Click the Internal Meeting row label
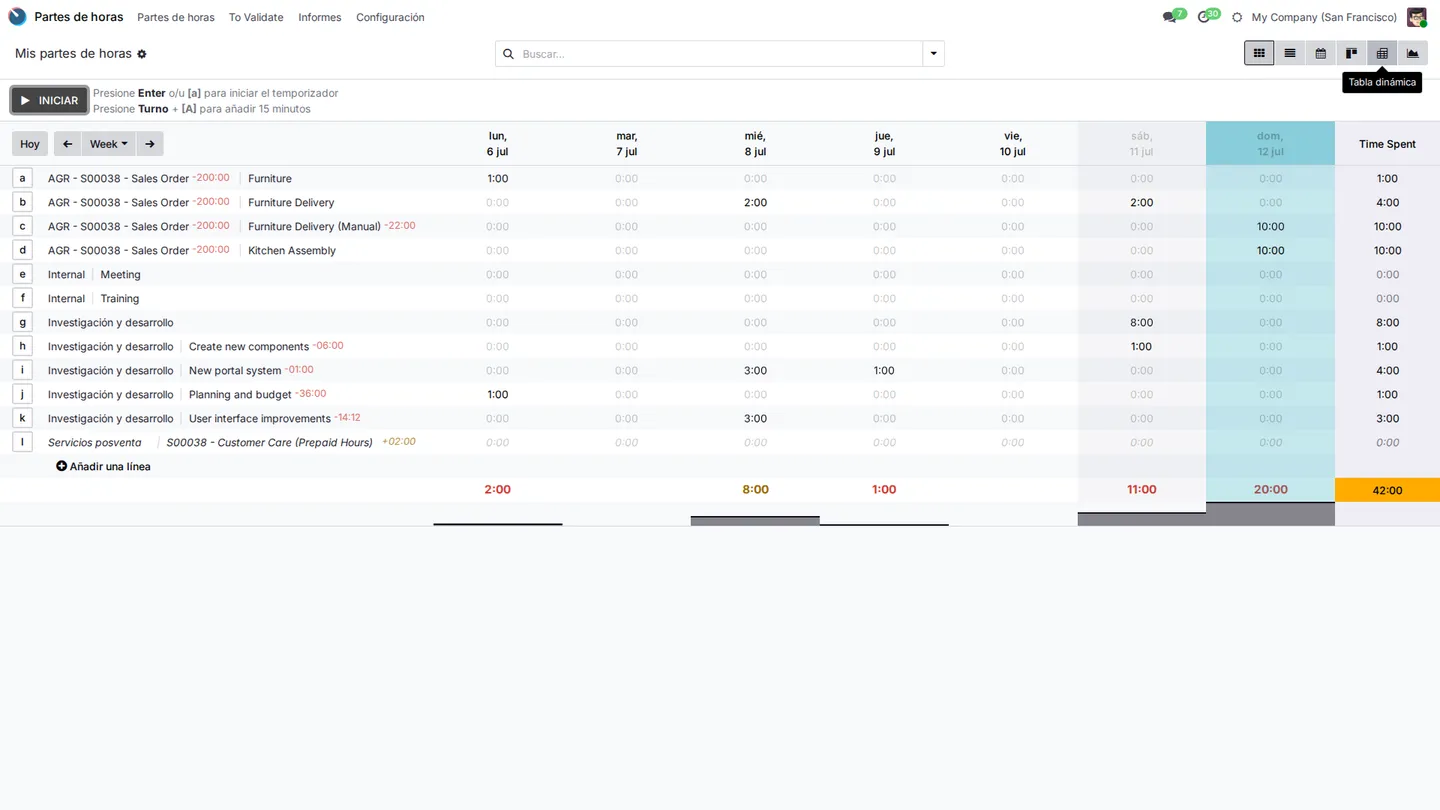This screenshot has height=810, width=1440. (94, 275)
